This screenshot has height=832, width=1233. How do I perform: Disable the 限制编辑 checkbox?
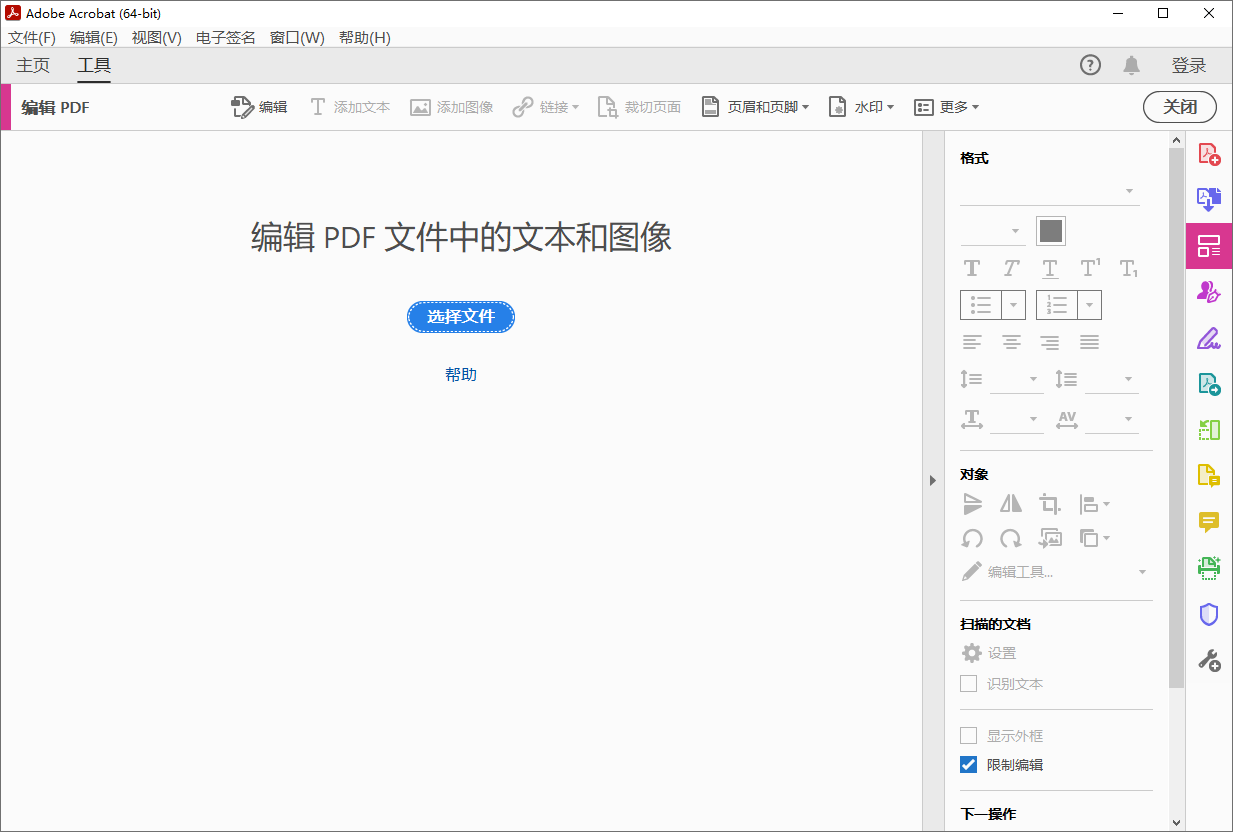tap(968, 764)
